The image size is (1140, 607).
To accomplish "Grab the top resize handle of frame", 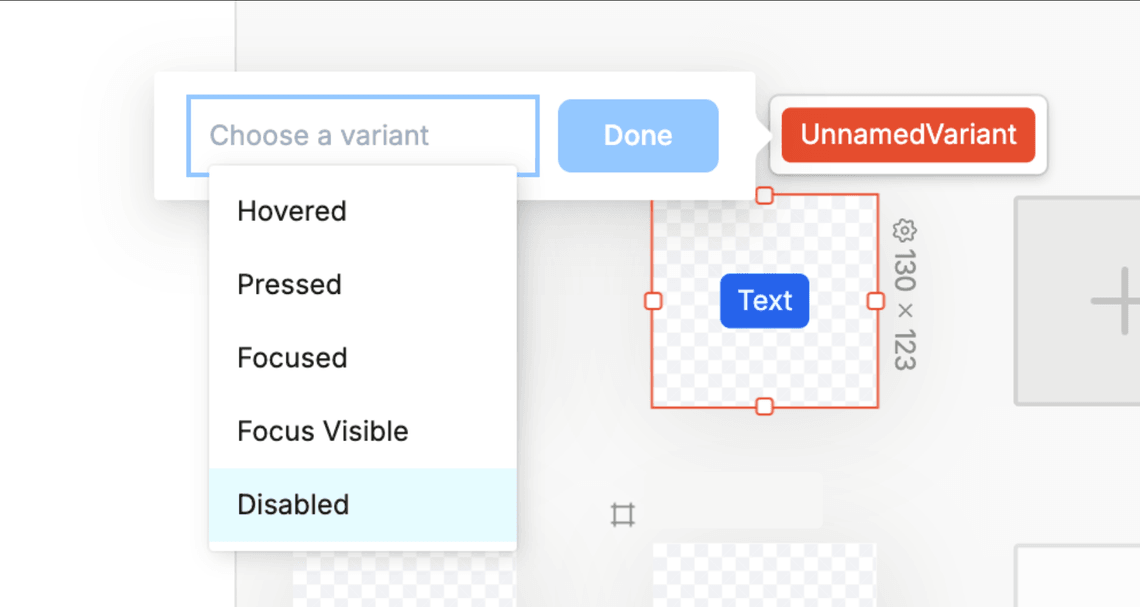I will (x=765, y=195).
